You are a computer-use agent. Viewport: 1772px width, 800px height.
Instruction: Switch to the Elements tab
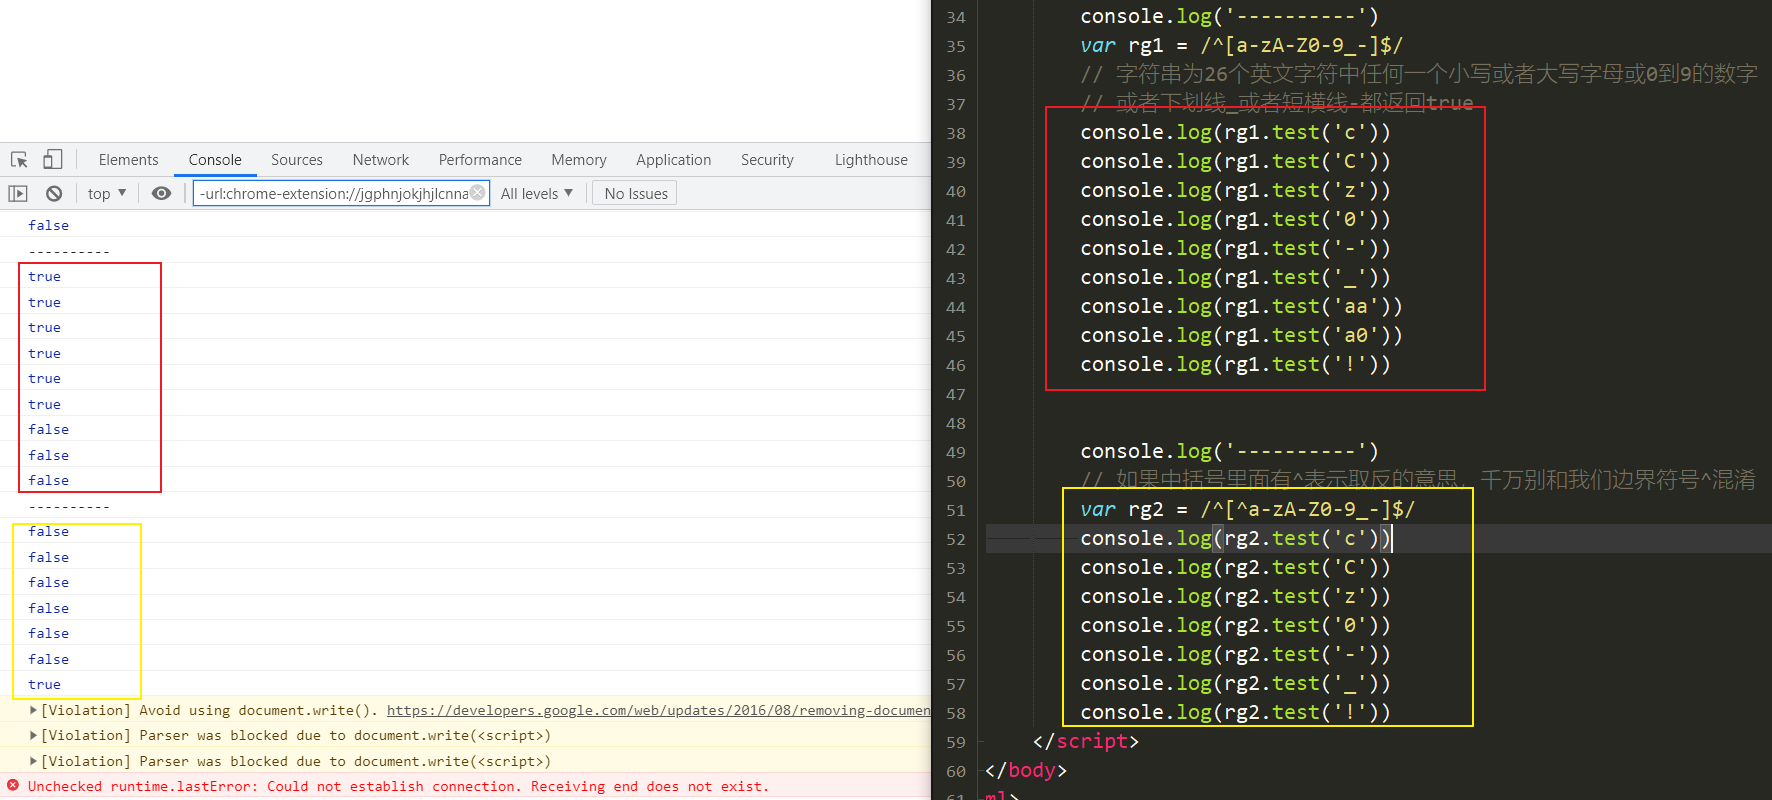point(128,160)
